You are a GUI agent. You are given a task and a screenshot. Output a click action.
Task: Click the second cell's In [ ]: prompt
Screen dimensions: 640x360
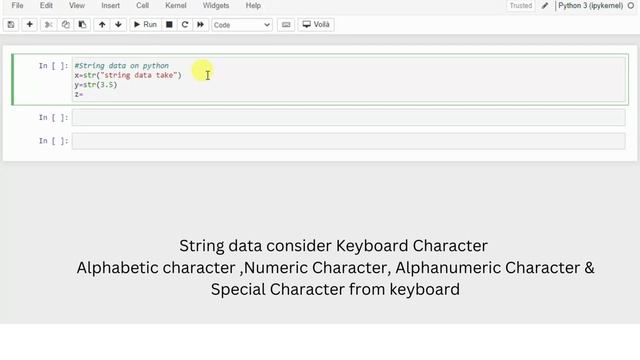pyautogui.click(x=53, y=118)
